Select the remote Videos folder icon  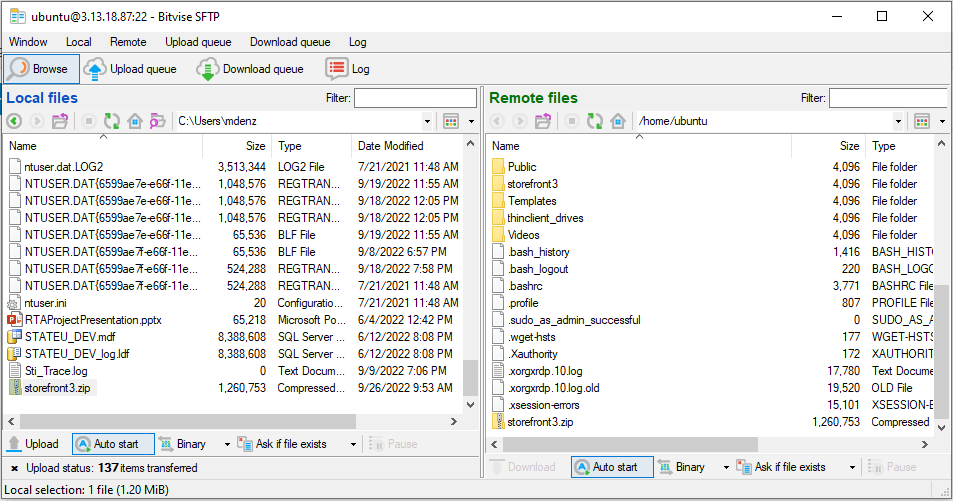[x=498, y=235]
